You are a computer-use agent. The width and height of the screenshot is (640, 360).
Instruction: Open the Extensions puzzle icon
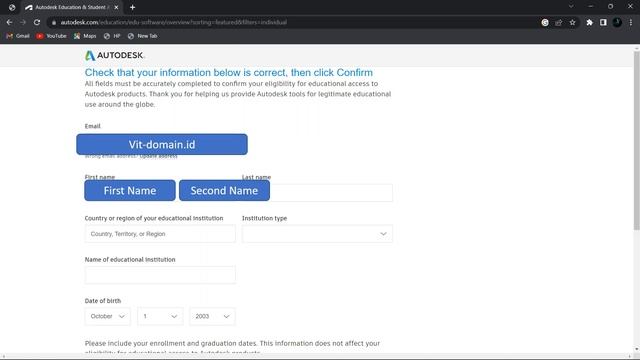[x=589, y=22]
